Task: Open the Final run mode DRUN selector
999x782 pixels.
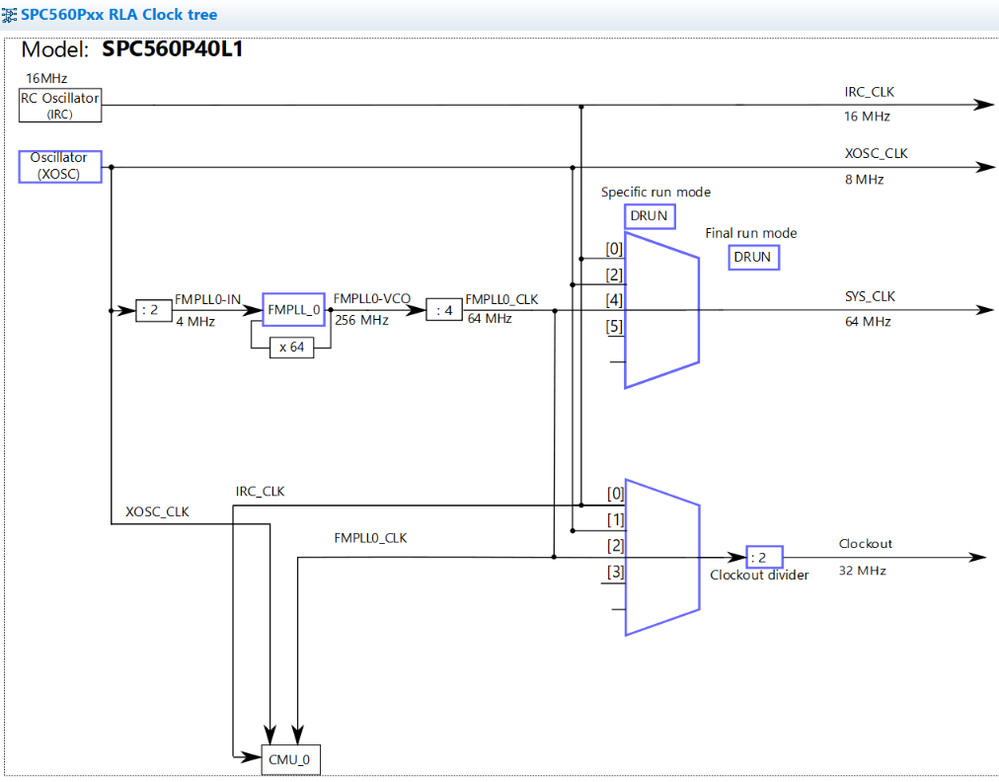Action: tap(753, 257)
